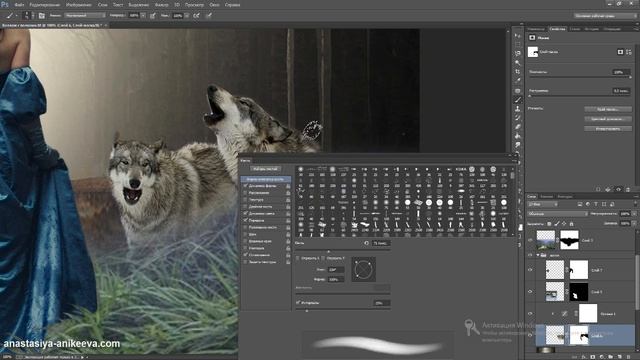Open layer opacity value dropdown
This screenshot has height=360, width=640.
pos(634,213)
